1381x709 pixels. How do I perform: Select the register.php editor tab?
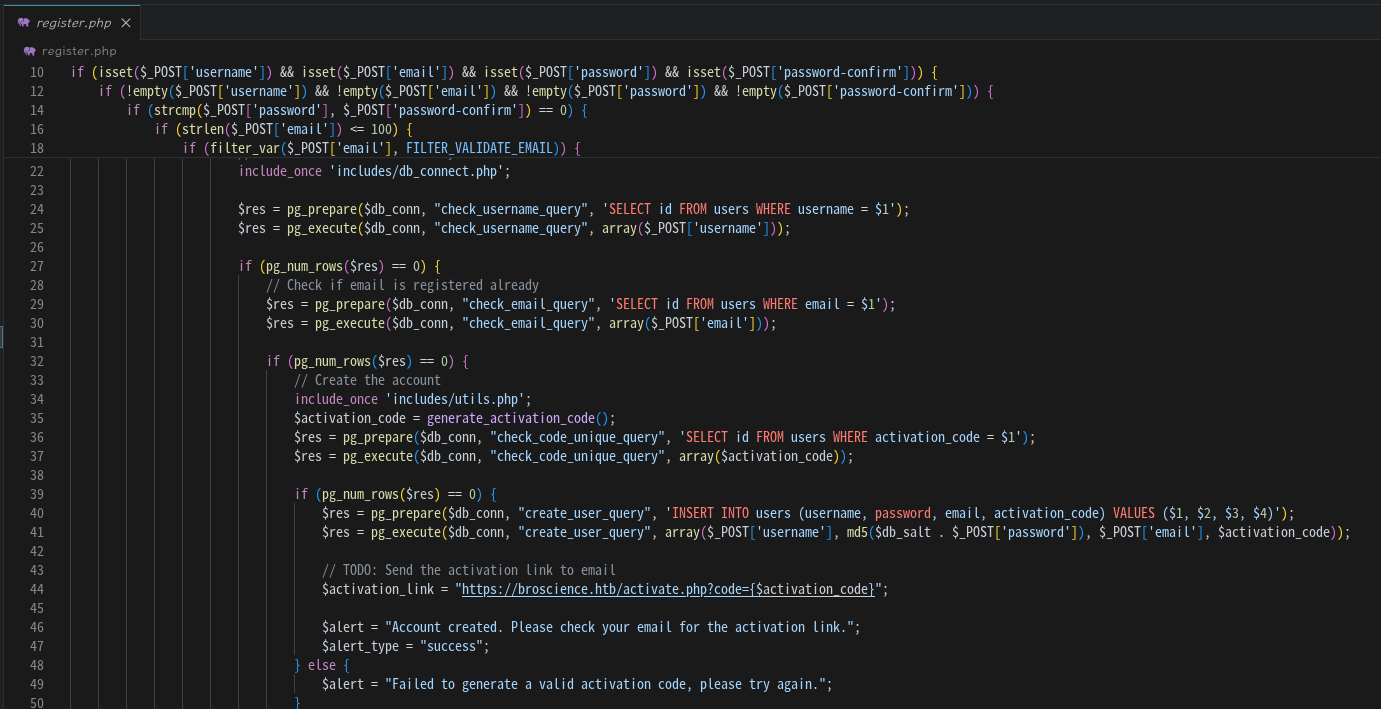(70, 22)
